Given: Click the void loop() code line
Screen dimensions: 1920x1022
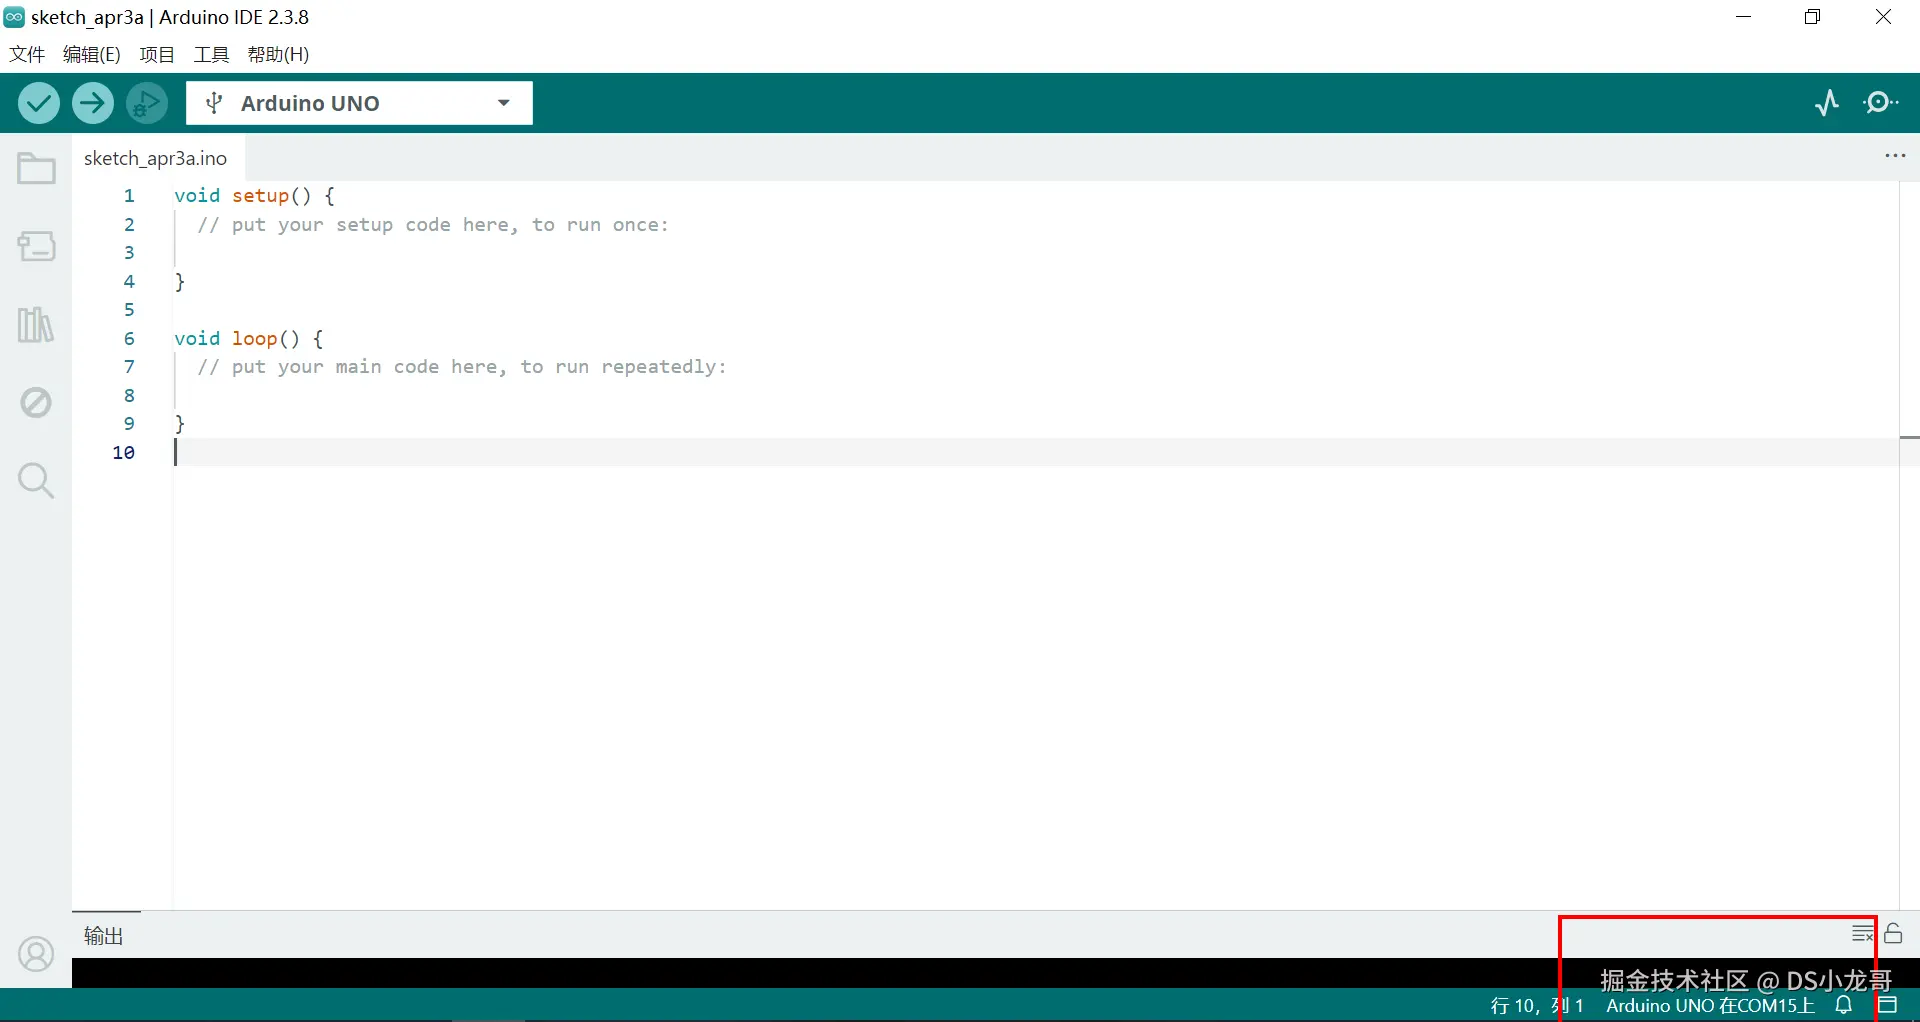Looking at the screenshot, I should (248, 338).
